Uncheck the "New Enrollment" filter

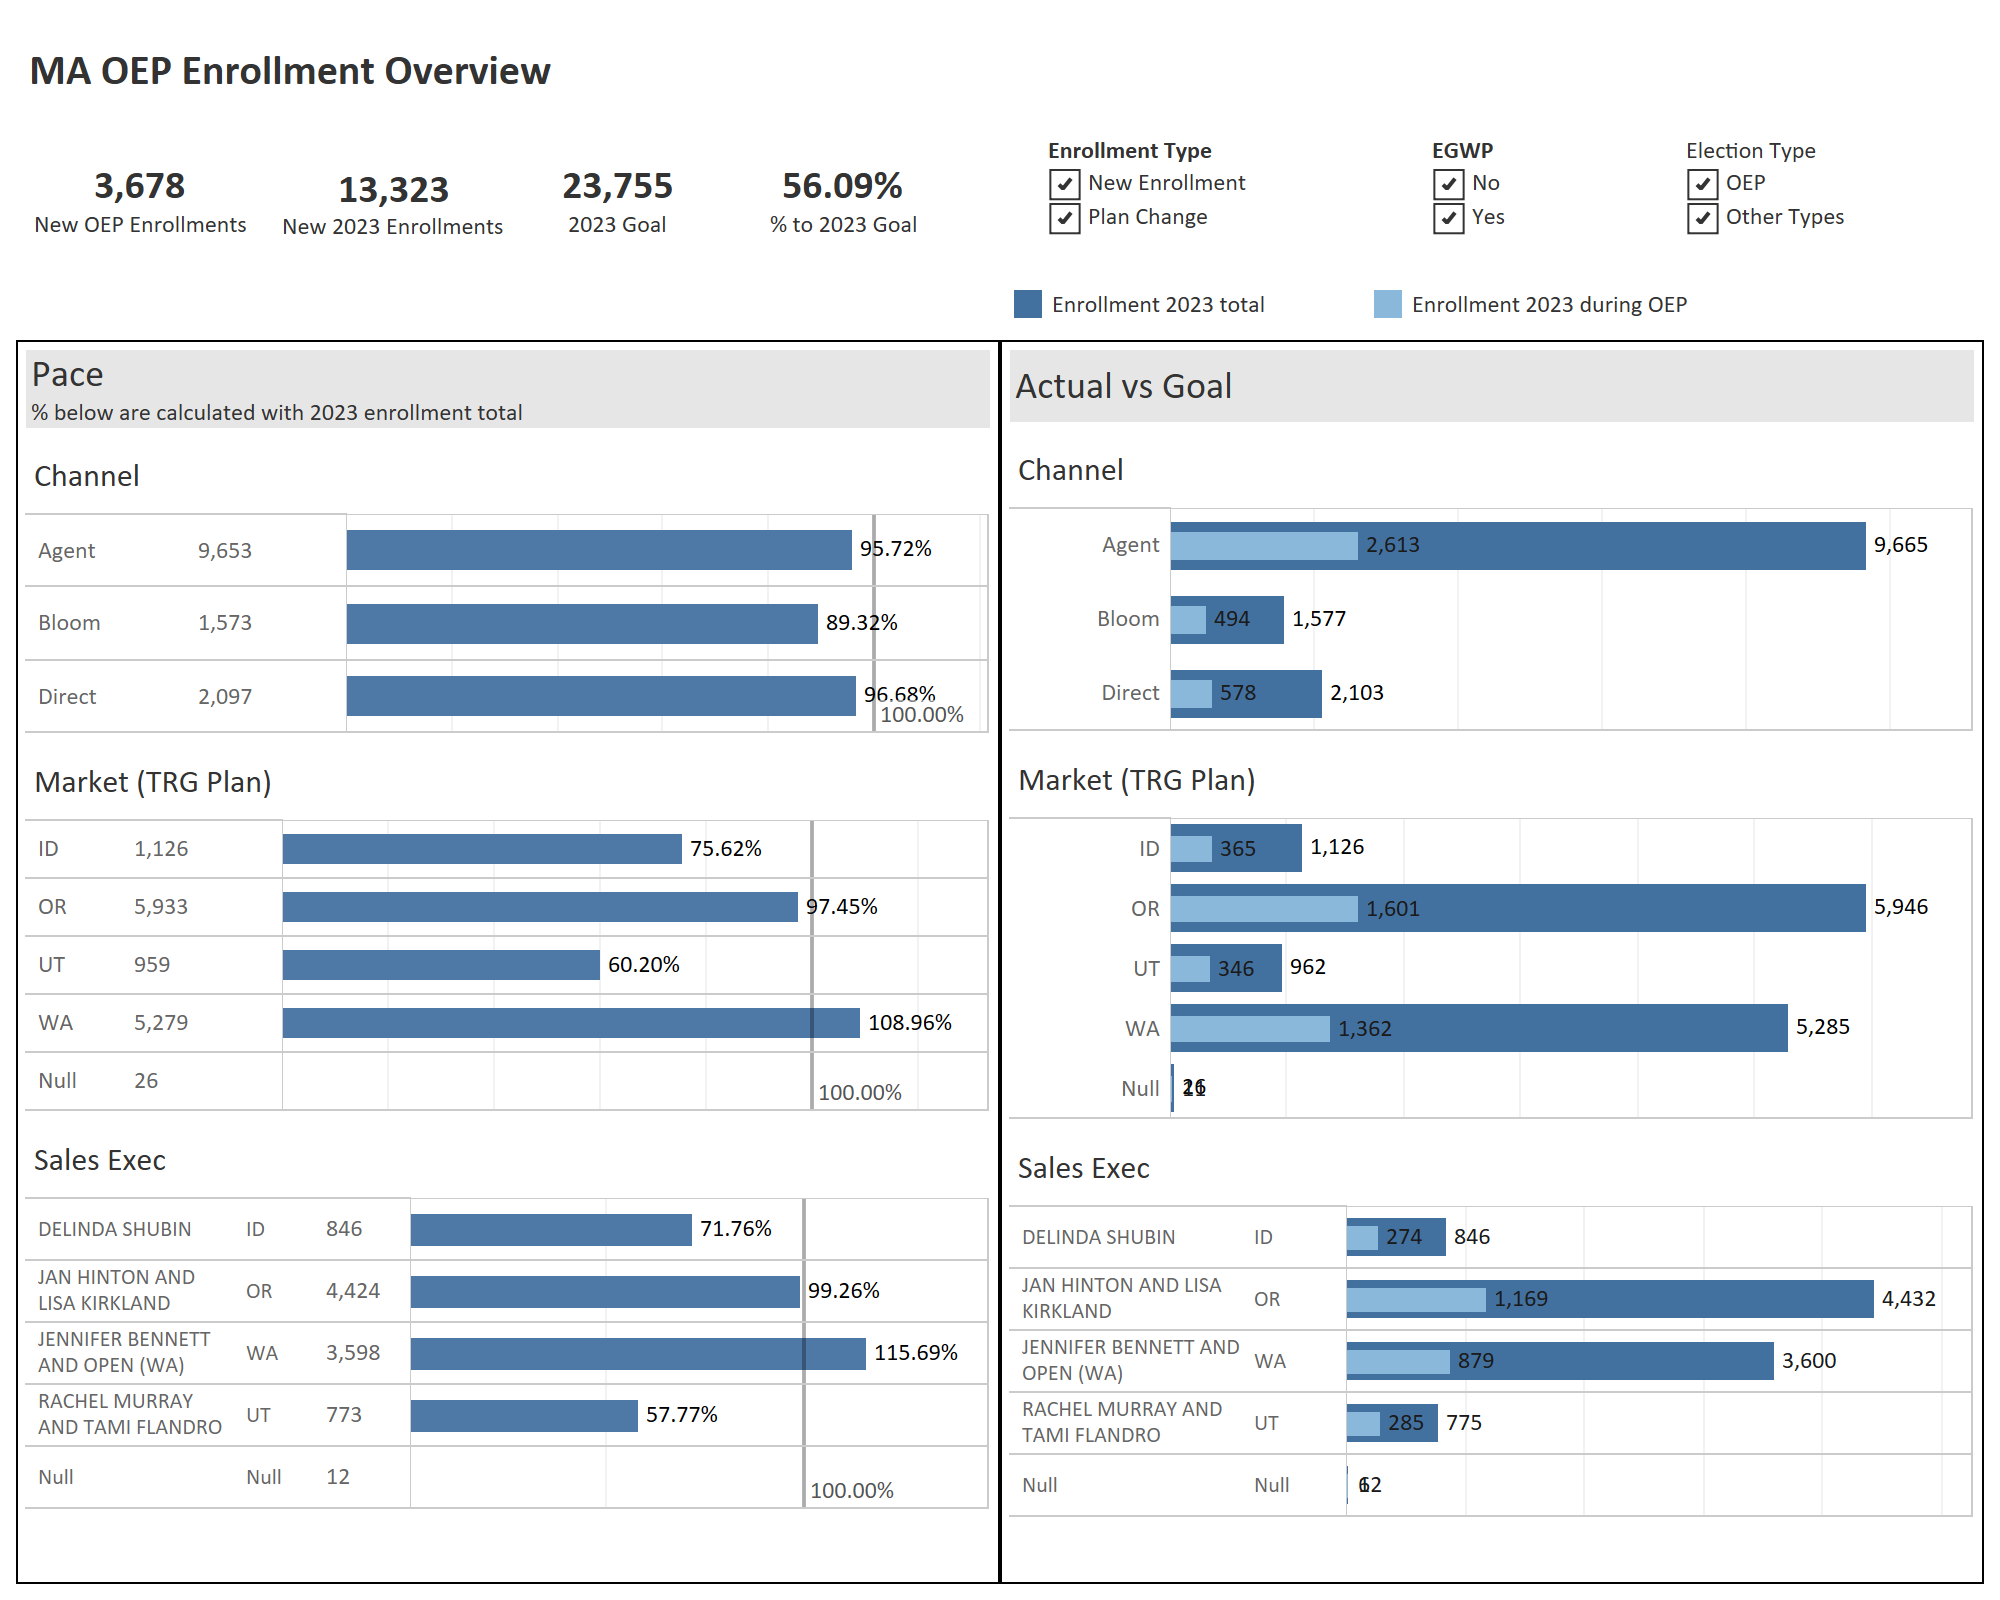click(1063, 183)
